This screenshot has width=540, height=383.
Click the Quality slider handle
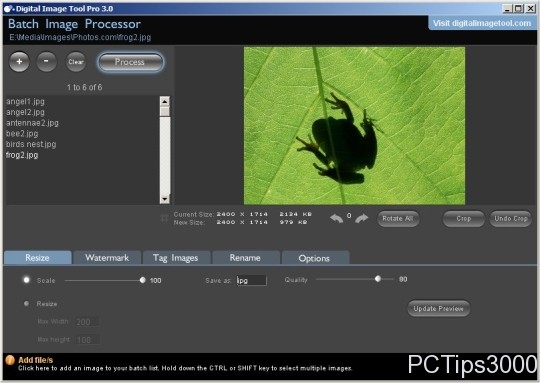pyautogui.click(x=378, y=279)
